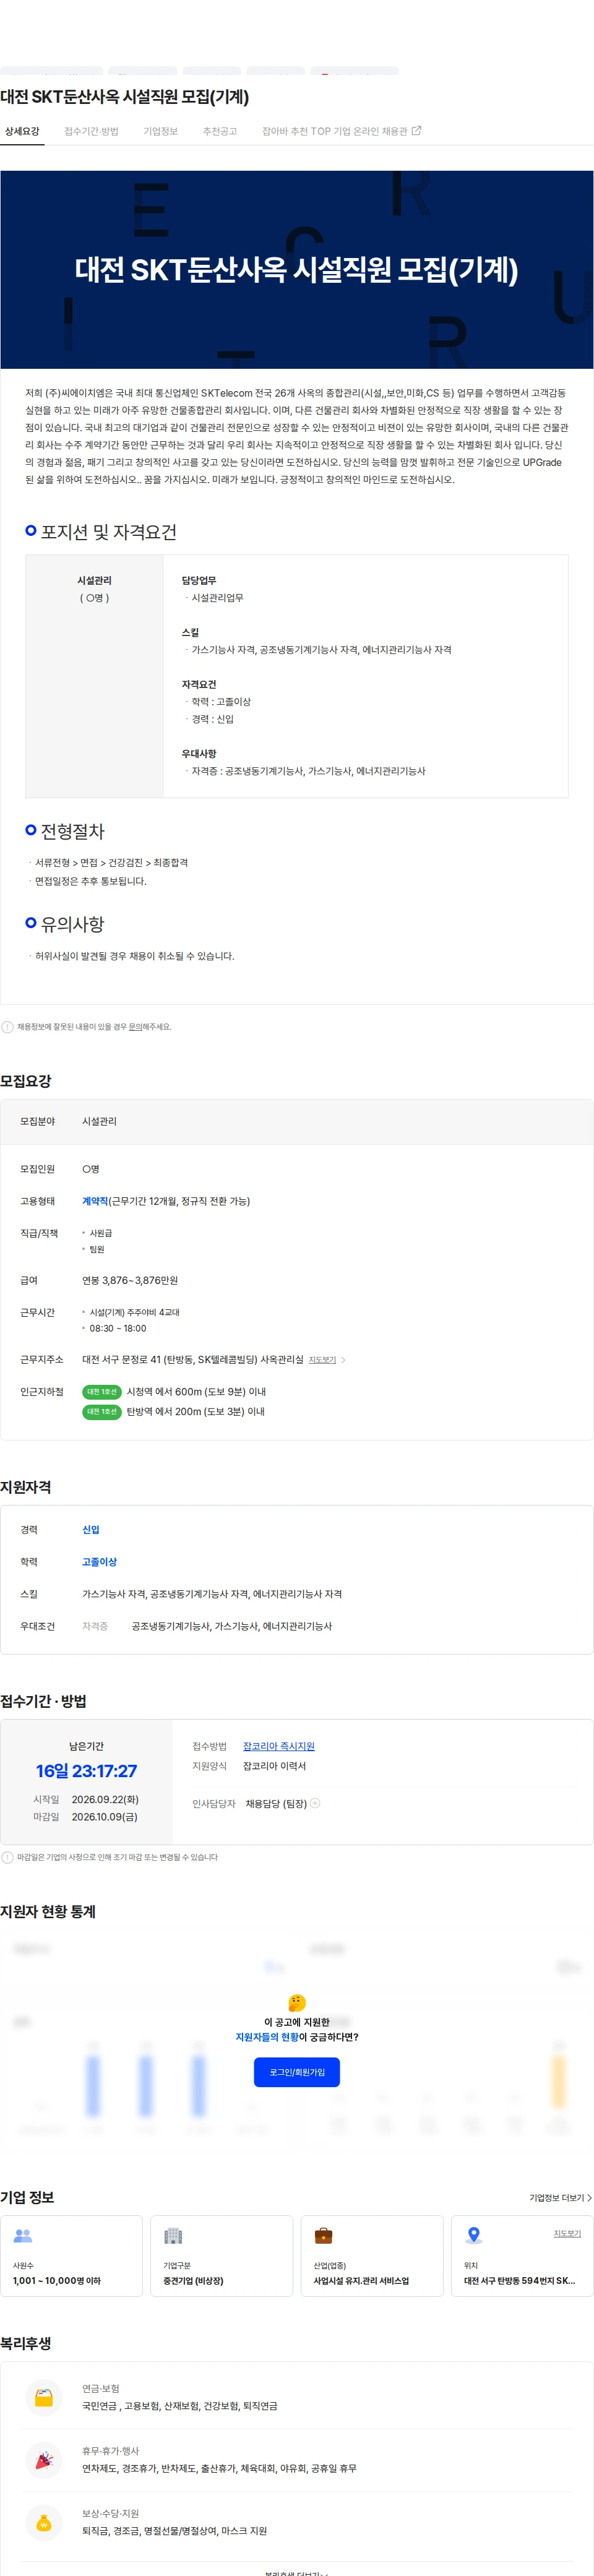Click 연봉 3,876~3,876만원 salary text
This screenshot has width=594, height=2576.
[x=130, y=1280]
